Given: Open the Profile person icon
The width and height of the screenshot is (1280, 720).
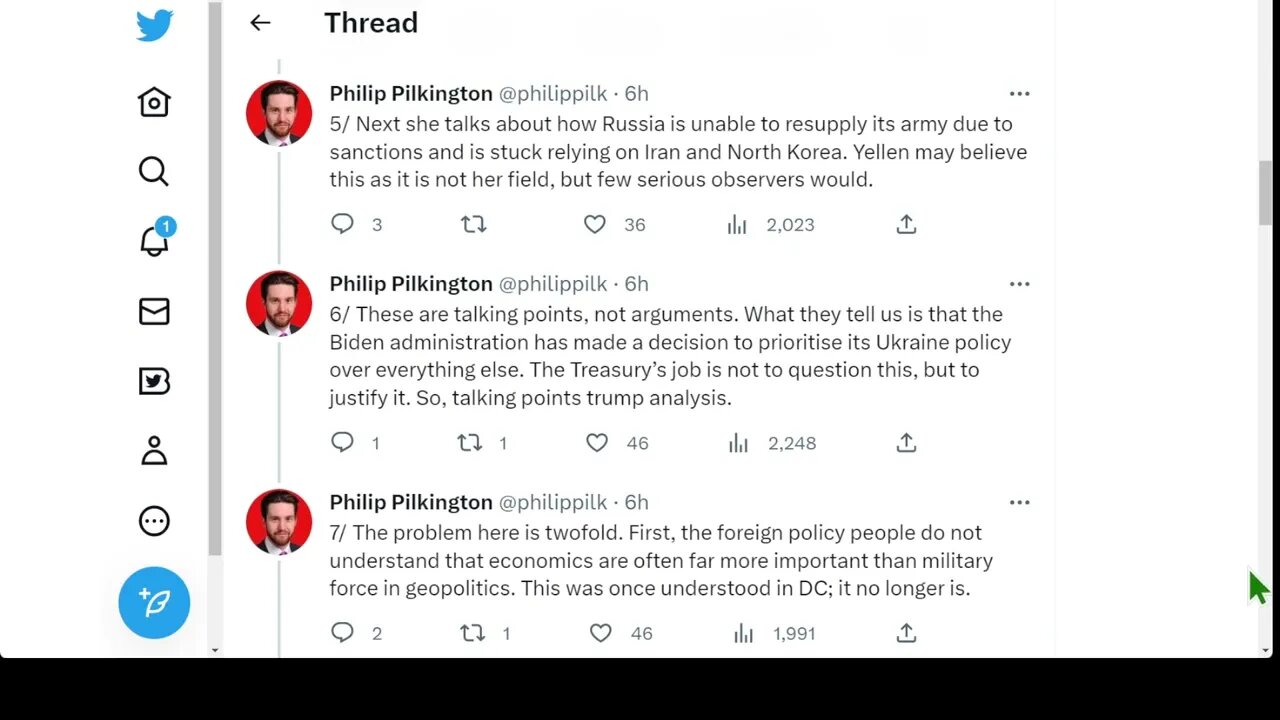Looking at the screenshot, I should (154, 451).
